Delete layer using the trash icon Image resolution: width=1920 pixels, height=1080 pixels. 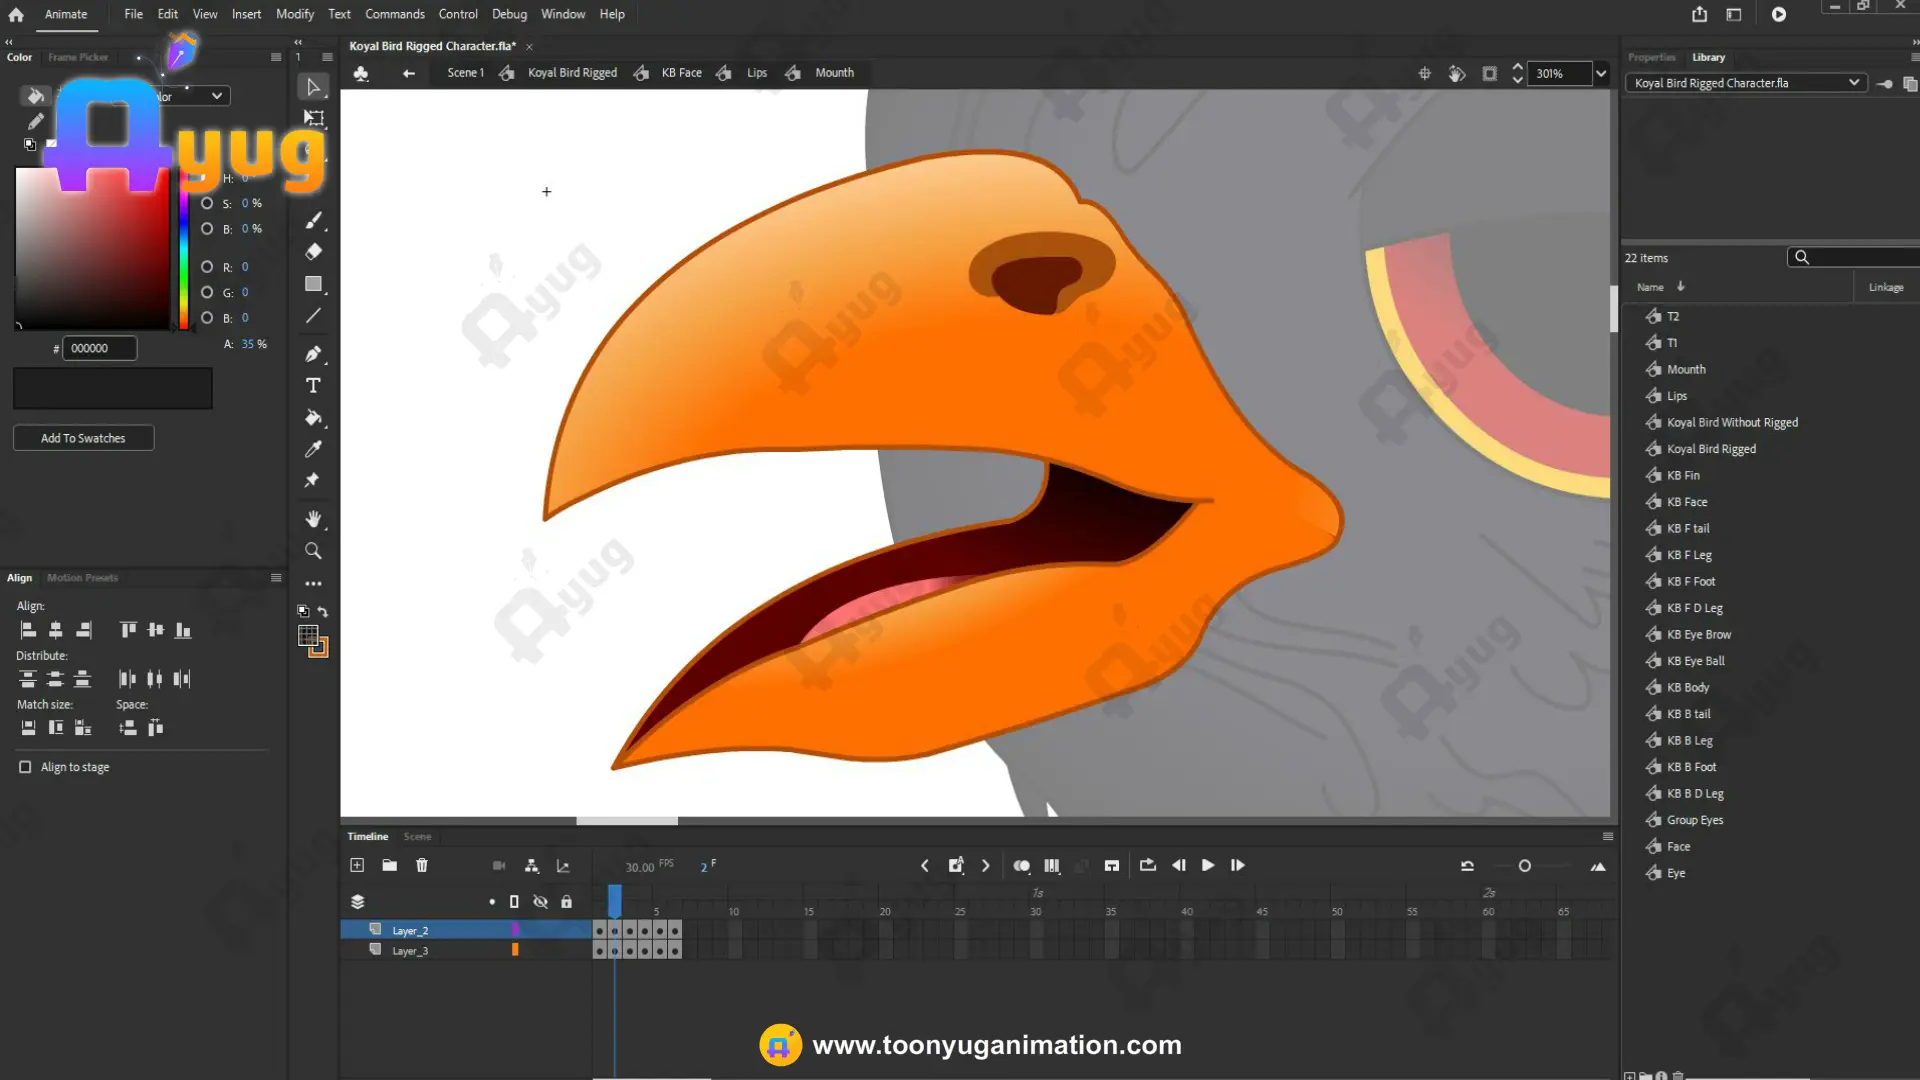coord(422,865)
